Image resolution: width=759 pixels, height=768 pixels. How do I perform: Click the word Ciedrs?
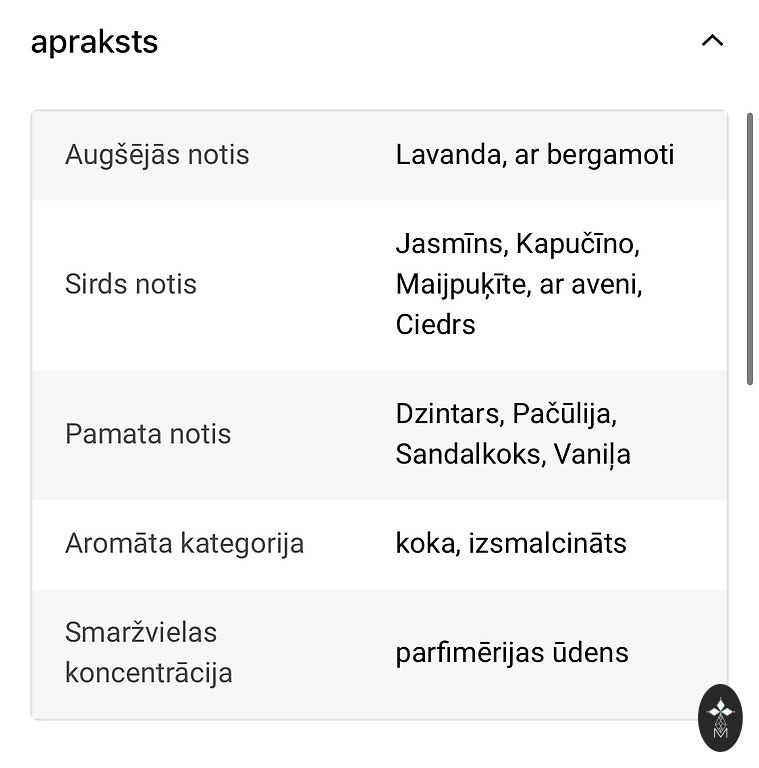click(x=435, y=324)
